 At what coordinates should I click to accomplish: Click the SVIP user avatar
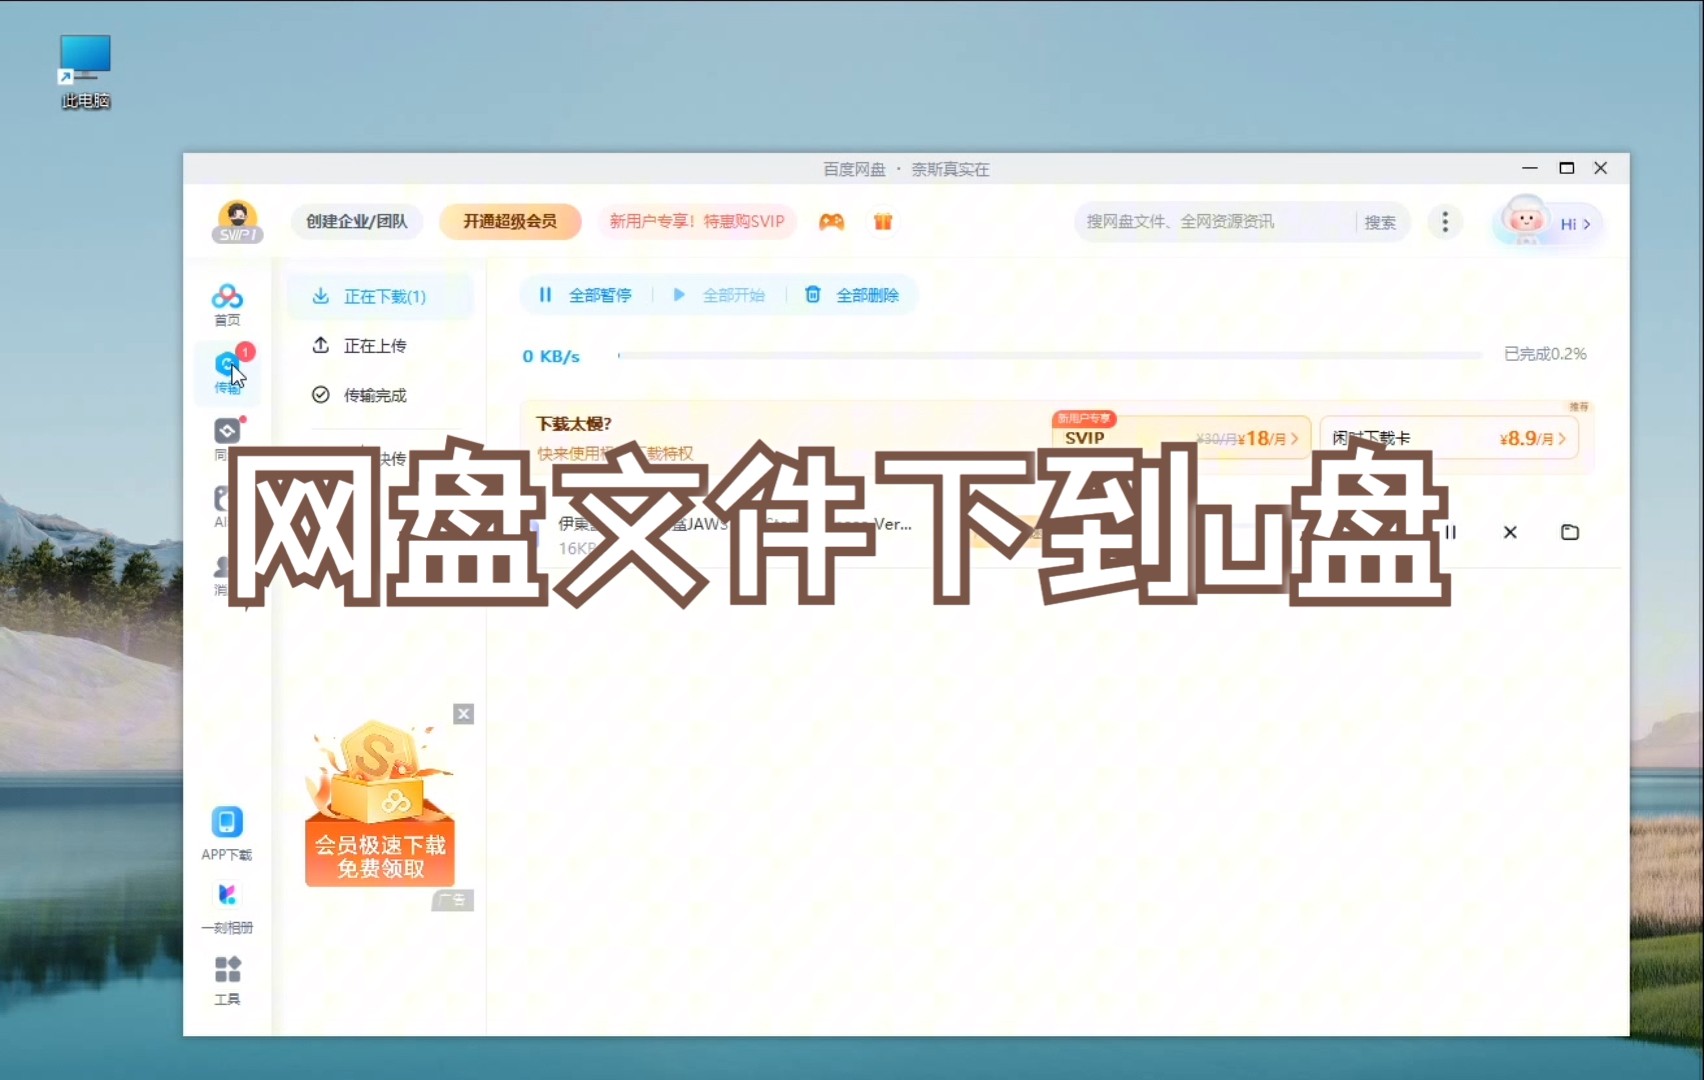(237, 221)
